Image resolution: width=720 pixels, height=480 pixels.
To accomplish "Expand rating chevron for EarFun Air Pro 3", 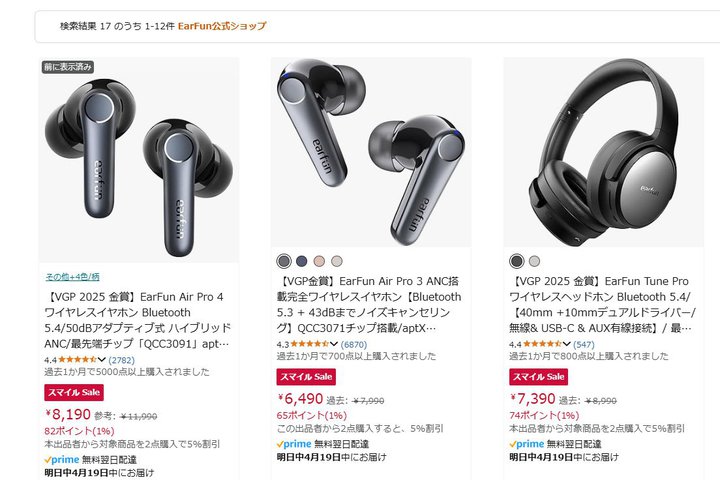I will point(334,344).
